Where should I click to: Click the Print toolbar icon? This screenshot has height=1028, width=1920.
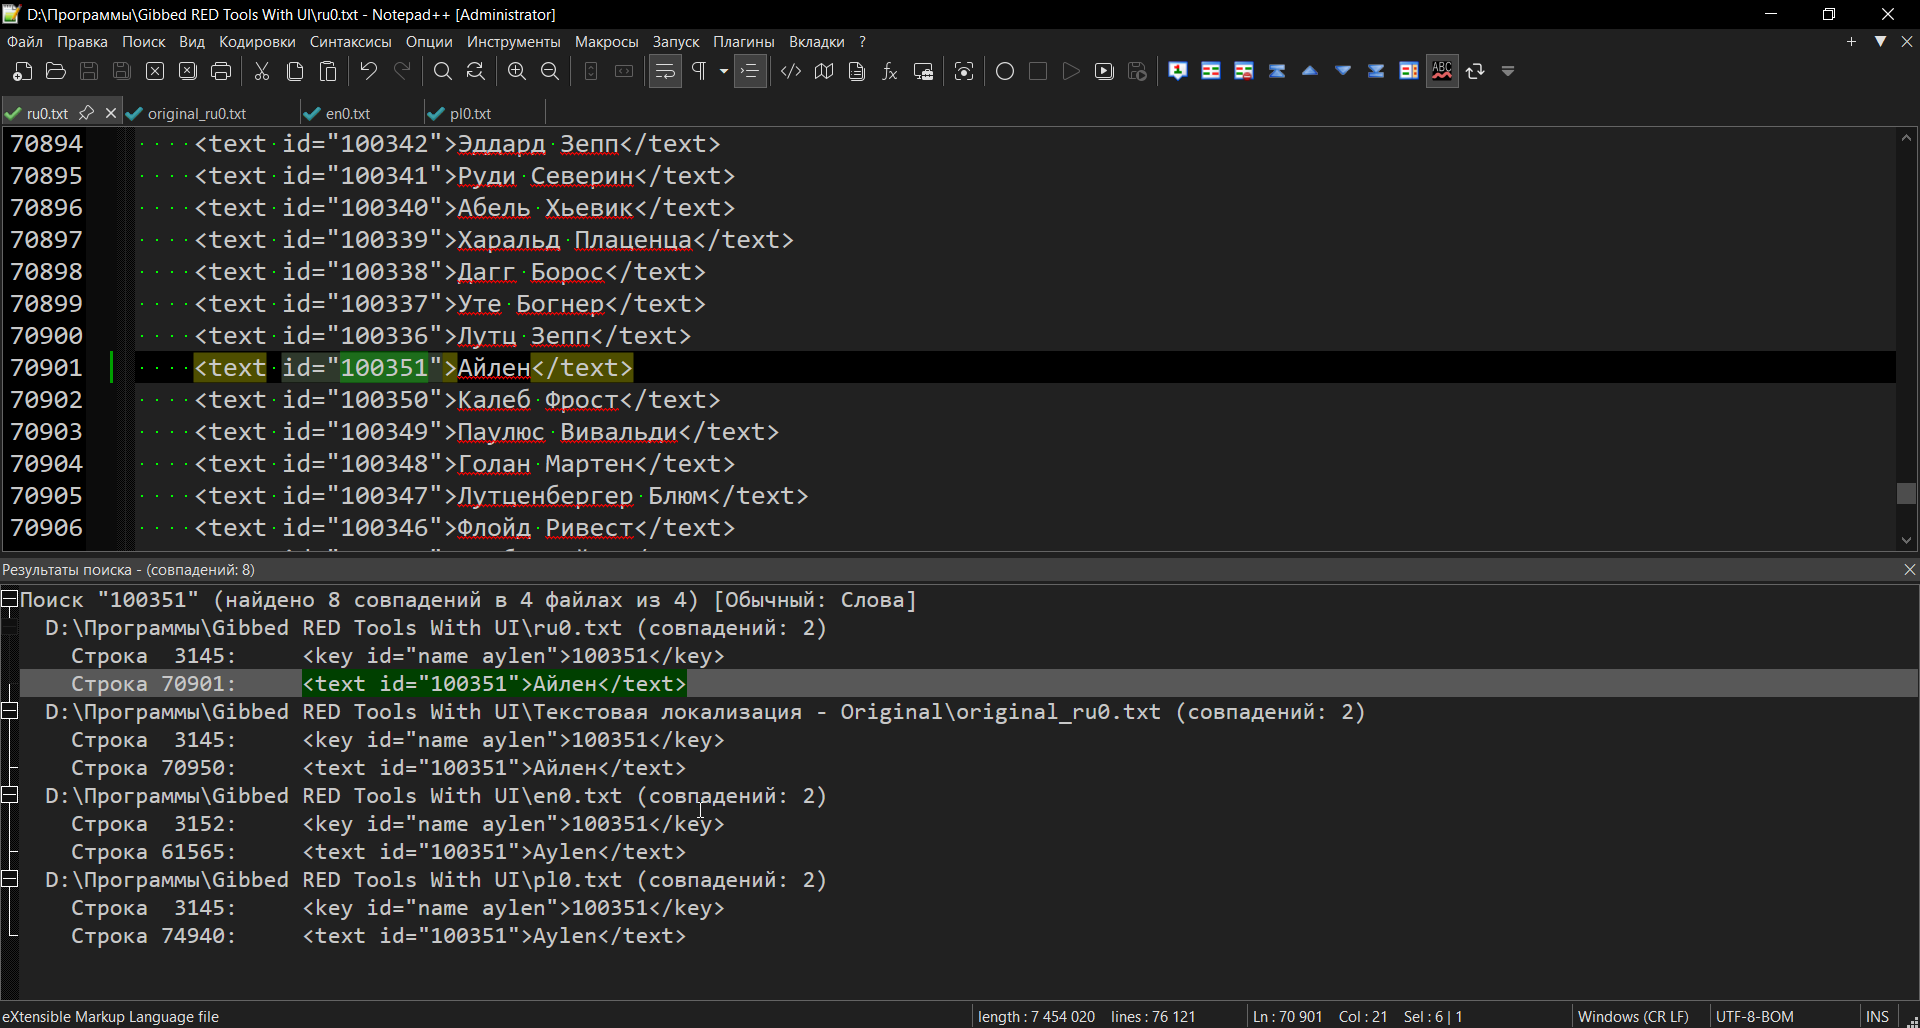(221, 71)
